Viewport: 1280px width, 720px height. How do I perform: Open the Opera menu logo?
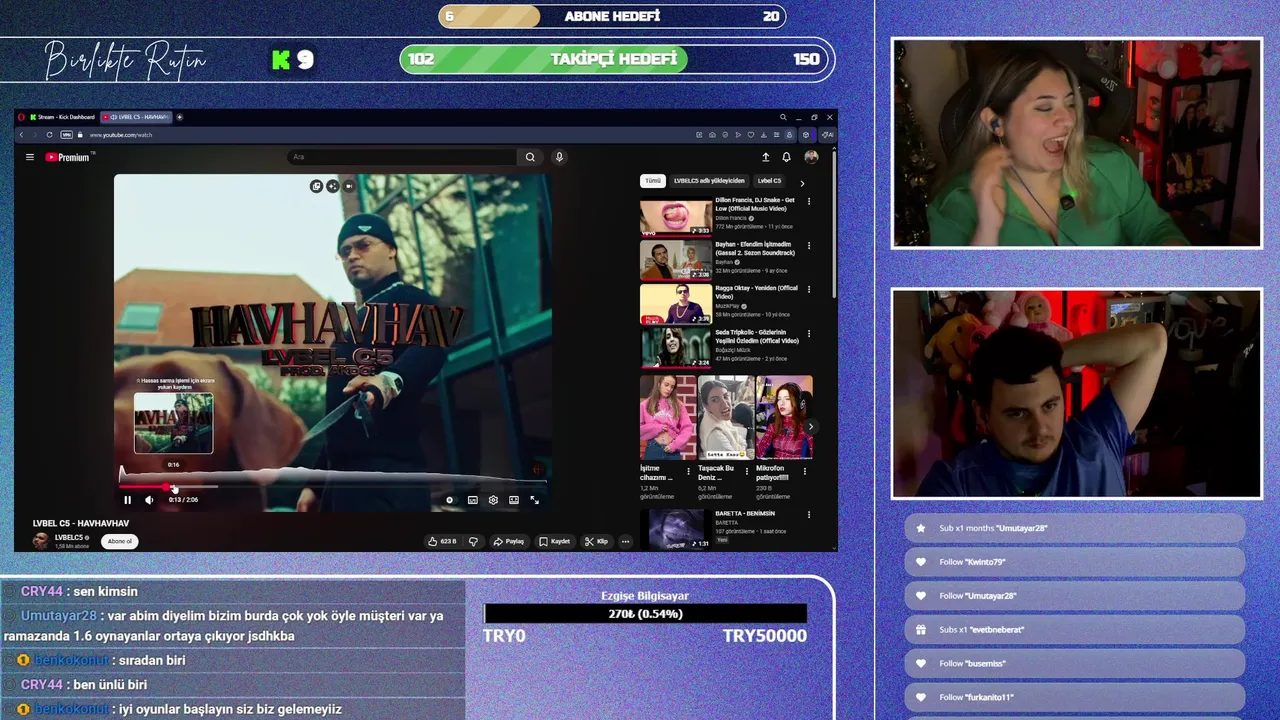[x=20, y=117]
